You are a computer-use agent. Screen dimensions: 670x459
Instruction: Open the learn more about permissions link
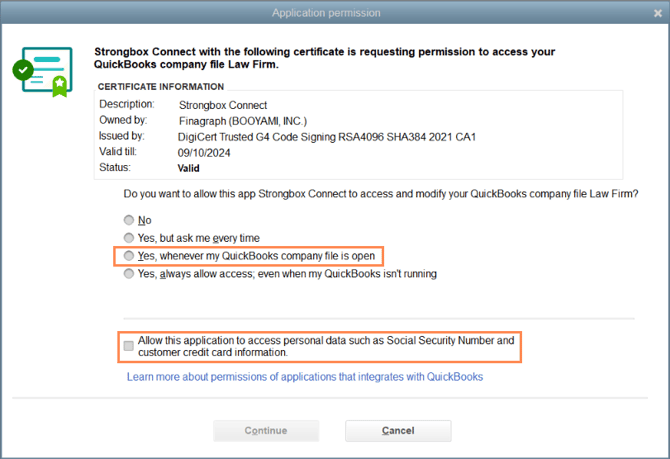pos(305,377)
